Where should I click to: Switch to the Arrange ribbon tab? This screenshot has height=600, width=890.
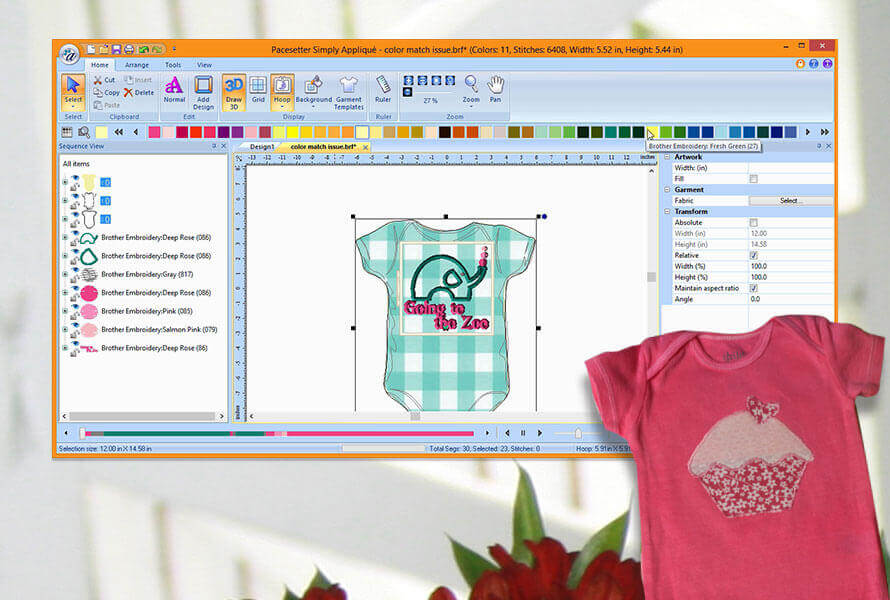pos(137,65)
